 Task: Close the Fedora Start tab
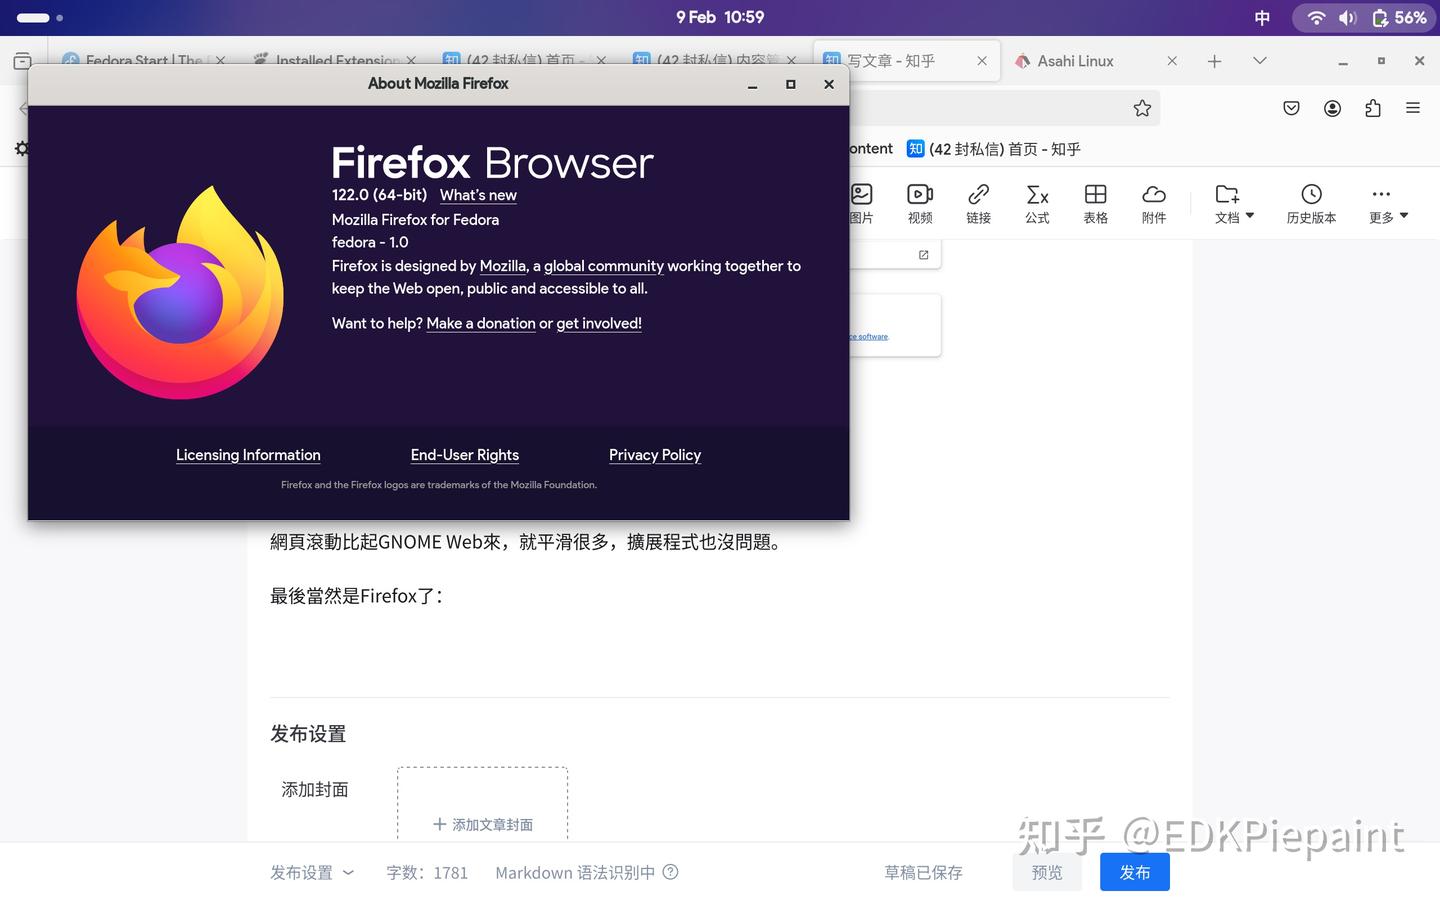220,61
